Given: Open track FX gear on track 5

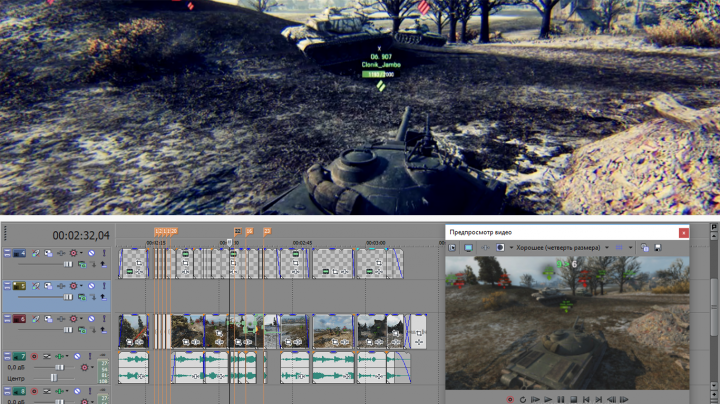Looking at the screenshot, I should [73, 286].
